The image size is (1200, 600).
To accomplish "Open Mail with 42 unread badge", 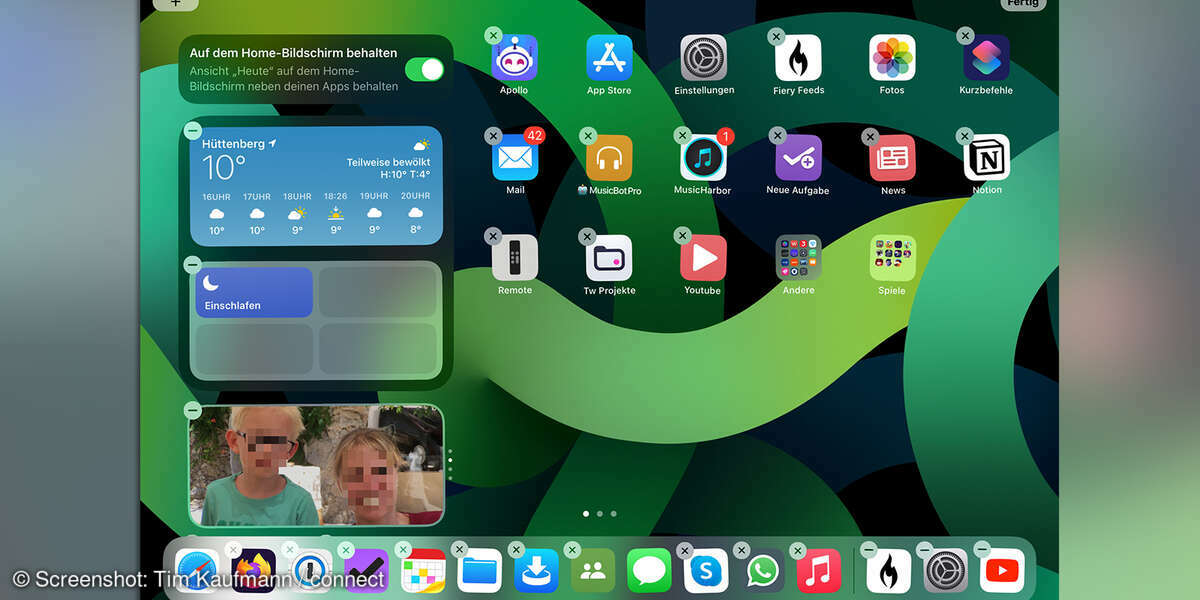I will [515, 158].
